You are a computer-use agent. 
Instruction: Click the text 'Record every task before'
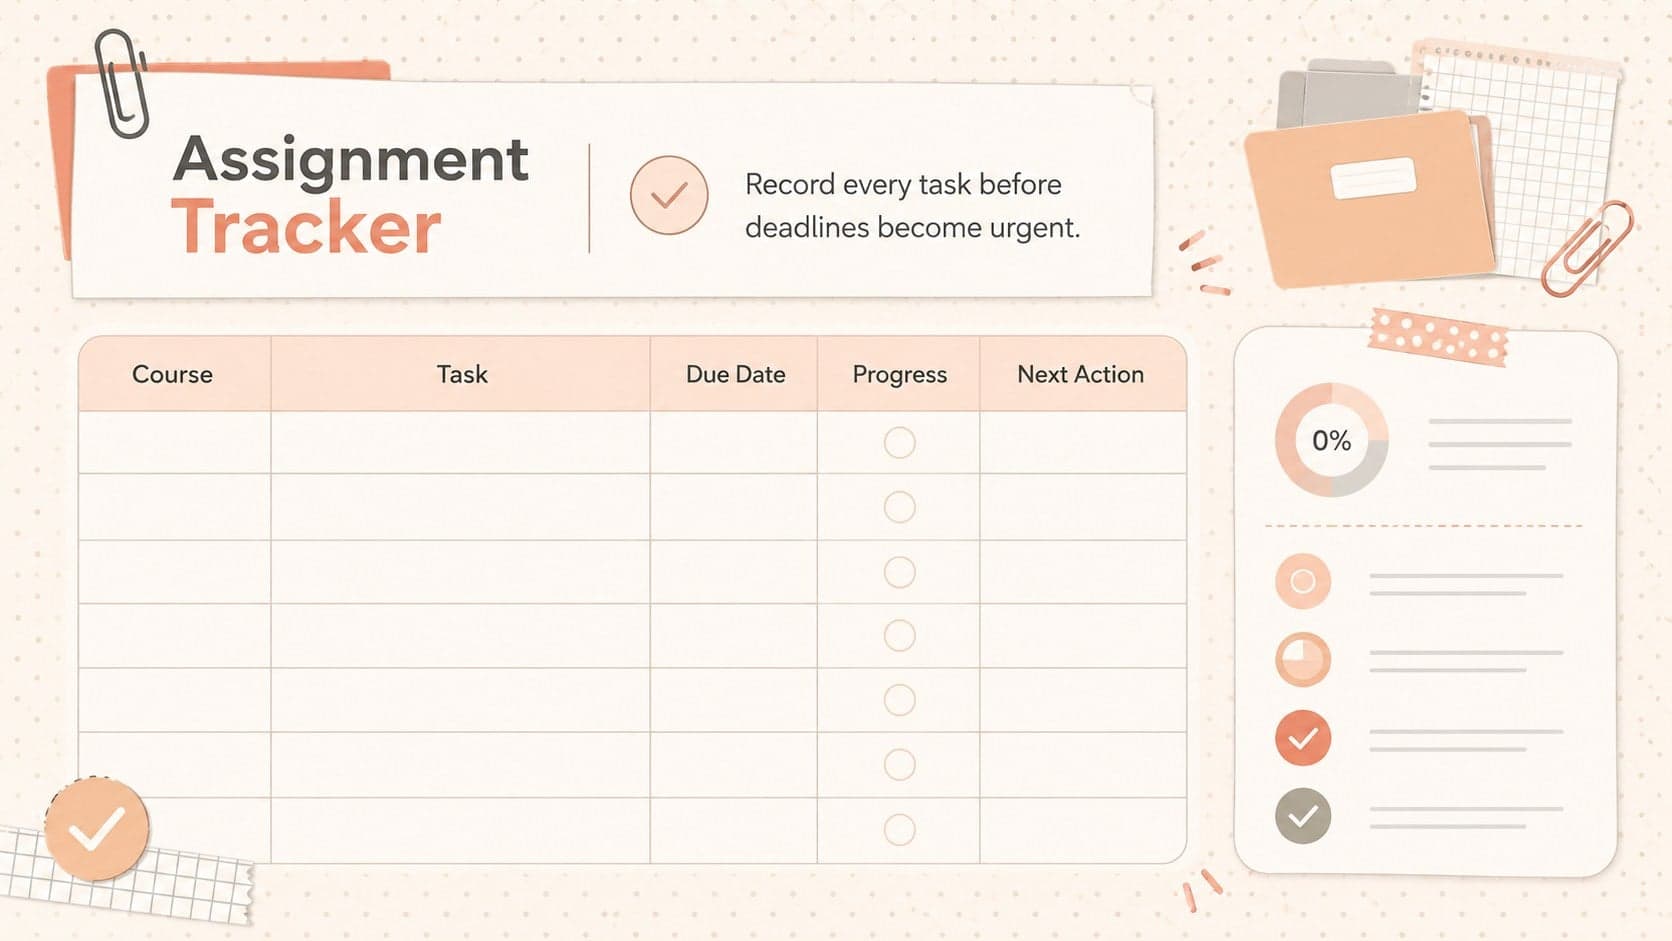coord(903,185)
